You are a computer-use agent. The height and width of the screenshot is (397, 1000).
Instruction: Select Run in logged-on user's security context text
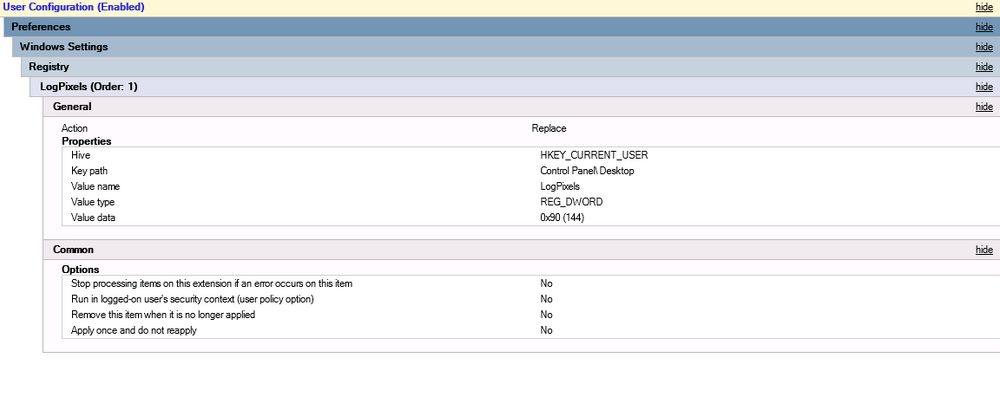(193, 299)
